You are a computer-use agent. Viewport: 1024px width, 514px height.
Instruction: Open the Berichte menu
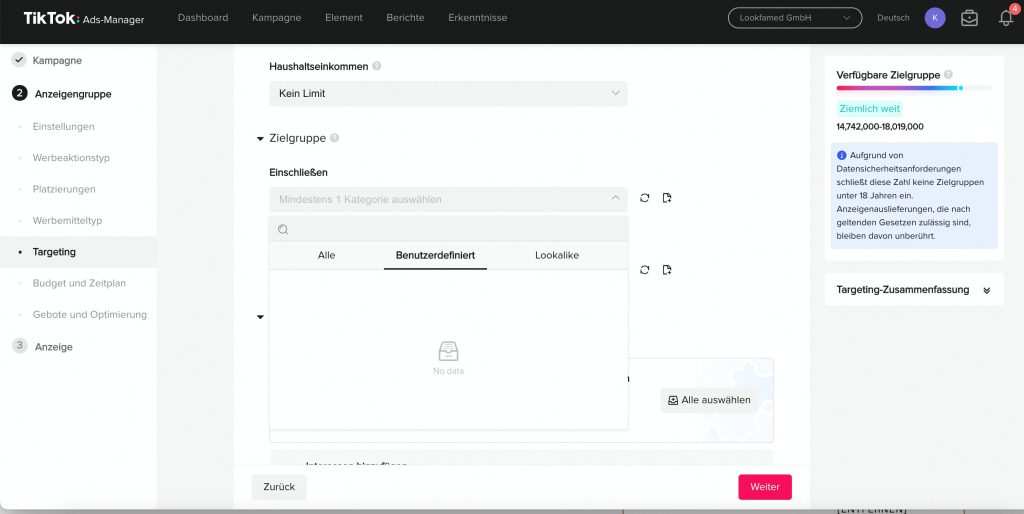tap(405, 18)
